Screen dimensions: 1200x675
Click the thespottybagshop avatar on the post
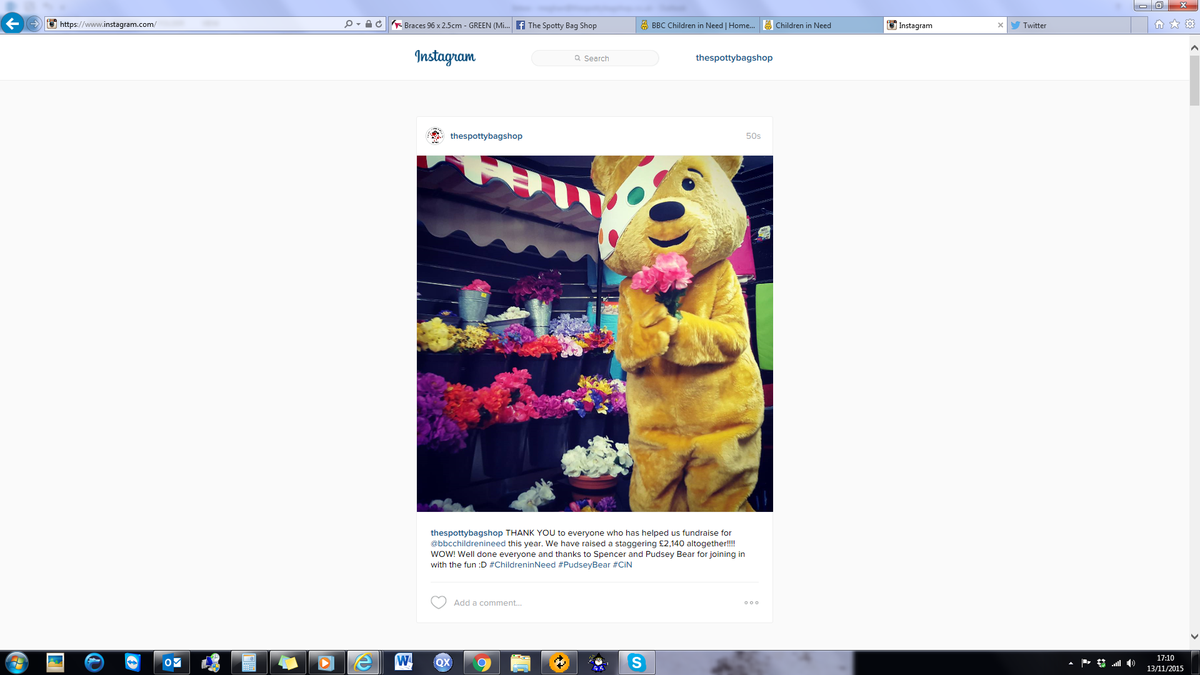435,136
